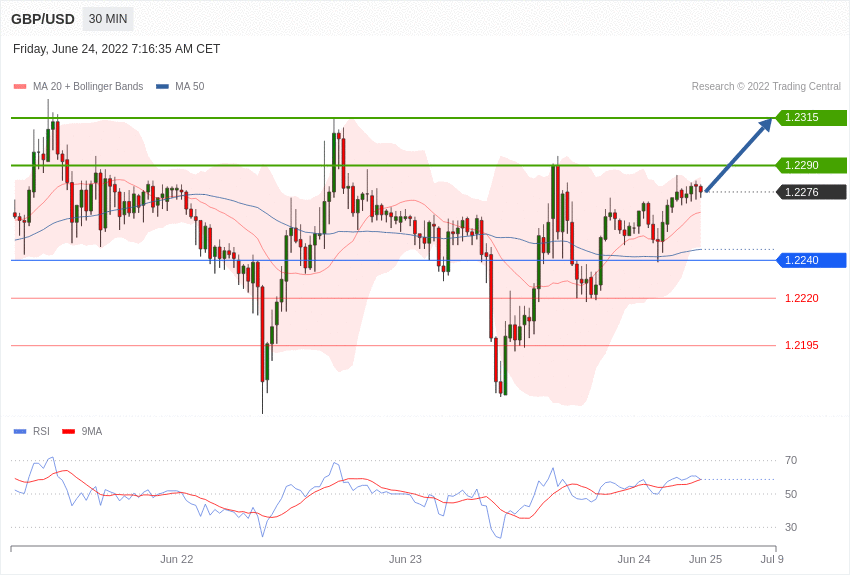Click the RSI 70 axis value
This screenshot has width=850, height=576.
(791, 461)
